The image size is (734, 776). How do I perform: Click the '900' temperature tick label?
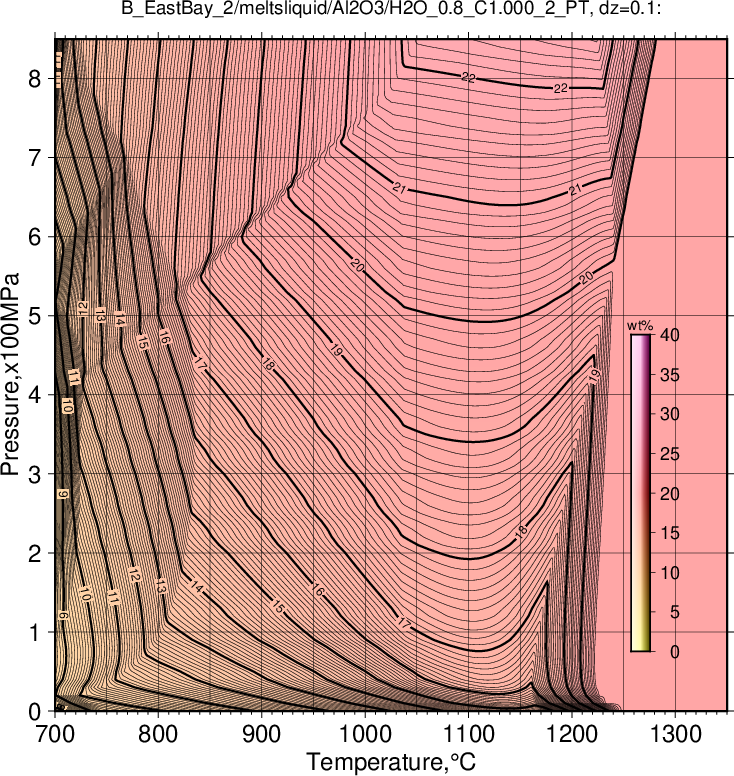pyautogui.click(x=261, y=734)
